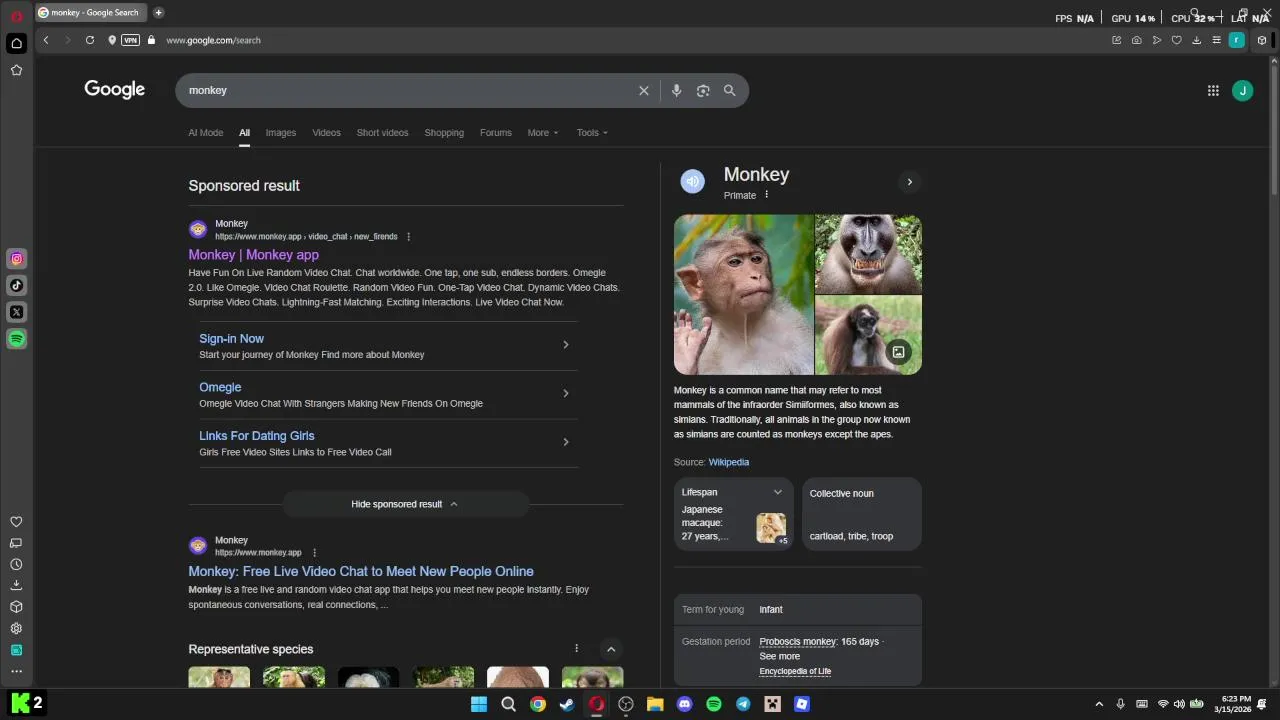This screenshot has height=720, width=1280.
Task: Open Steam from the taskbar
Action: point(567,704)
